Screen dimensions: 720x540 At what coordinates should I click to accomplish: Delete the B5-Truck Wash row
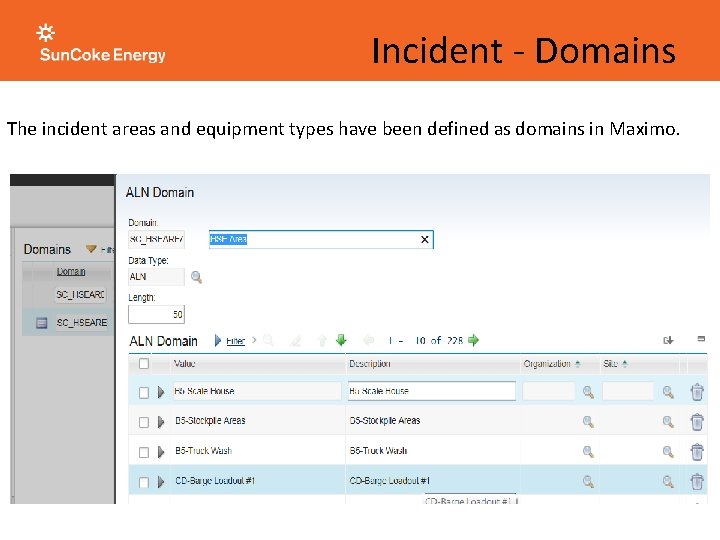[697, 451]
